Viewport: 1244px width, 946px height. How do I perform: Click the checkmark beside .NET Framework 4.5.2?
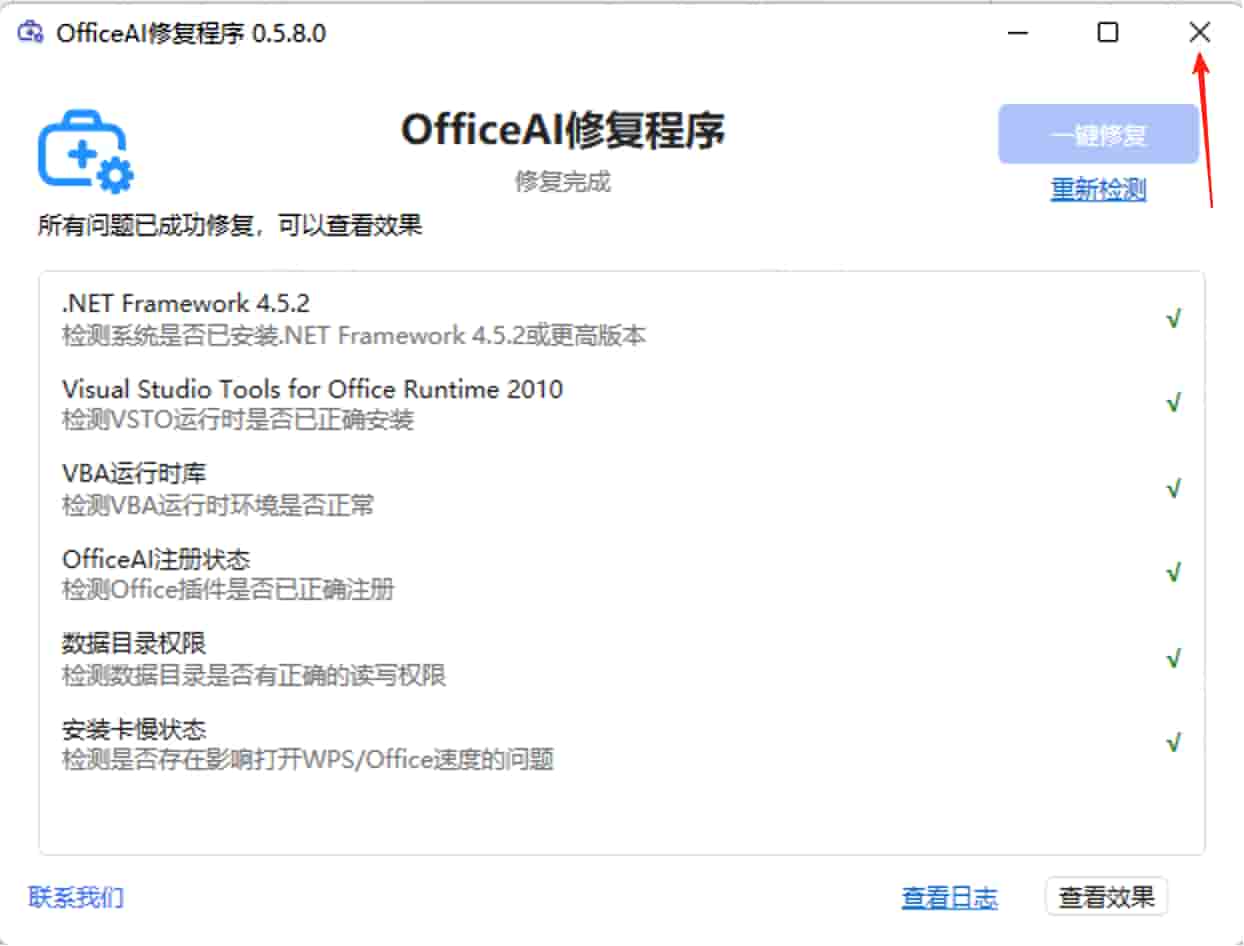[1172, 318]
